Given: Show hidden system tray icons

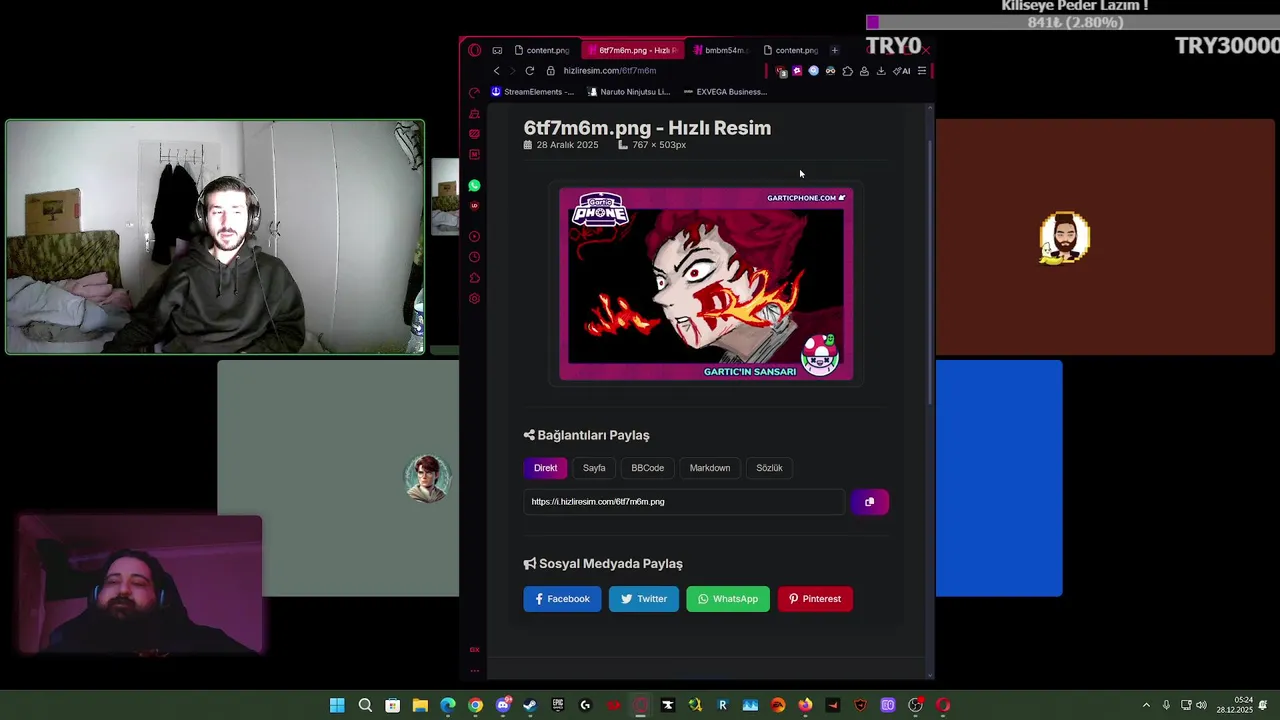Looking at the screenshot, I should [x=1146, y=705].
